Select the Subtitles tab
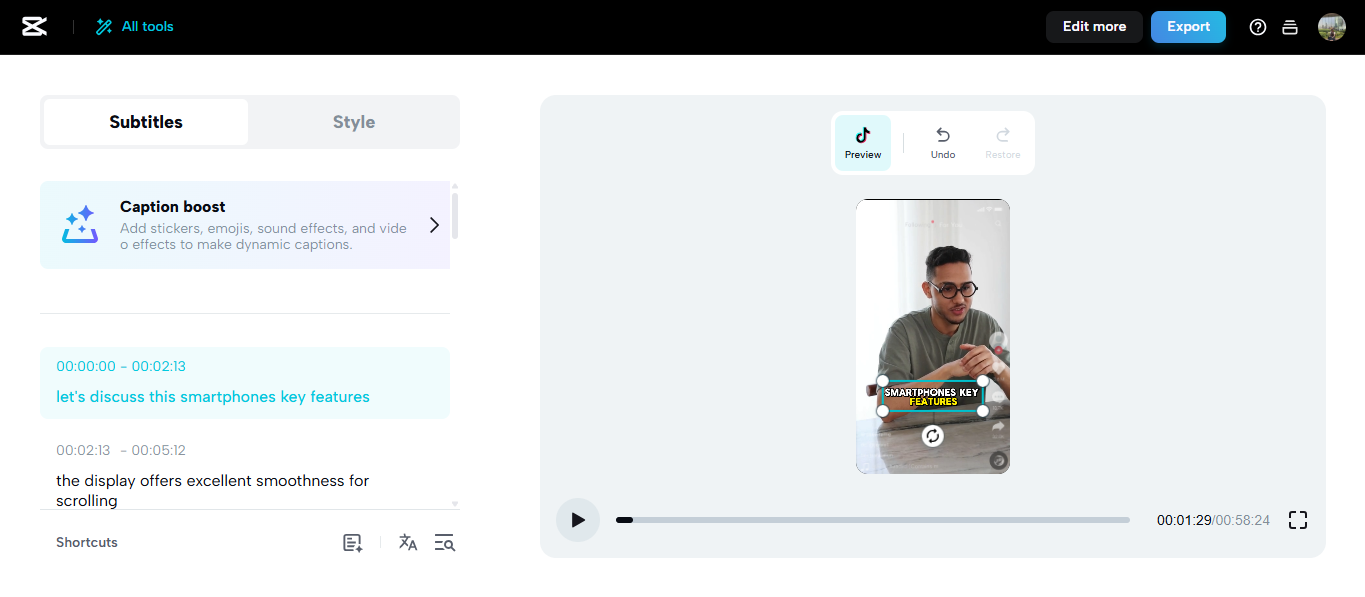 (144, 121)
